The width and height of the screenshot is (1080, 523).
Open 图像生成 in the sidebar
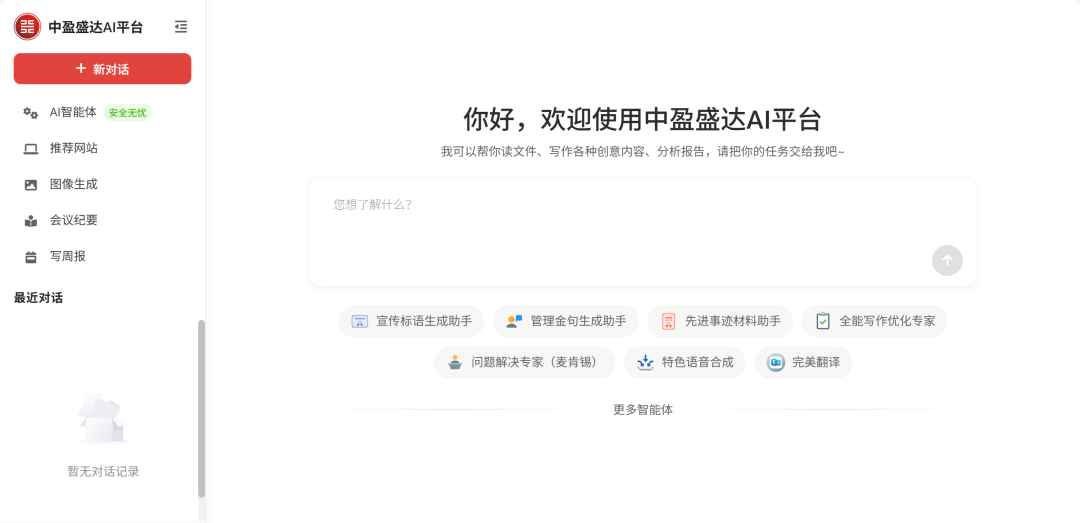click(74, 184)
